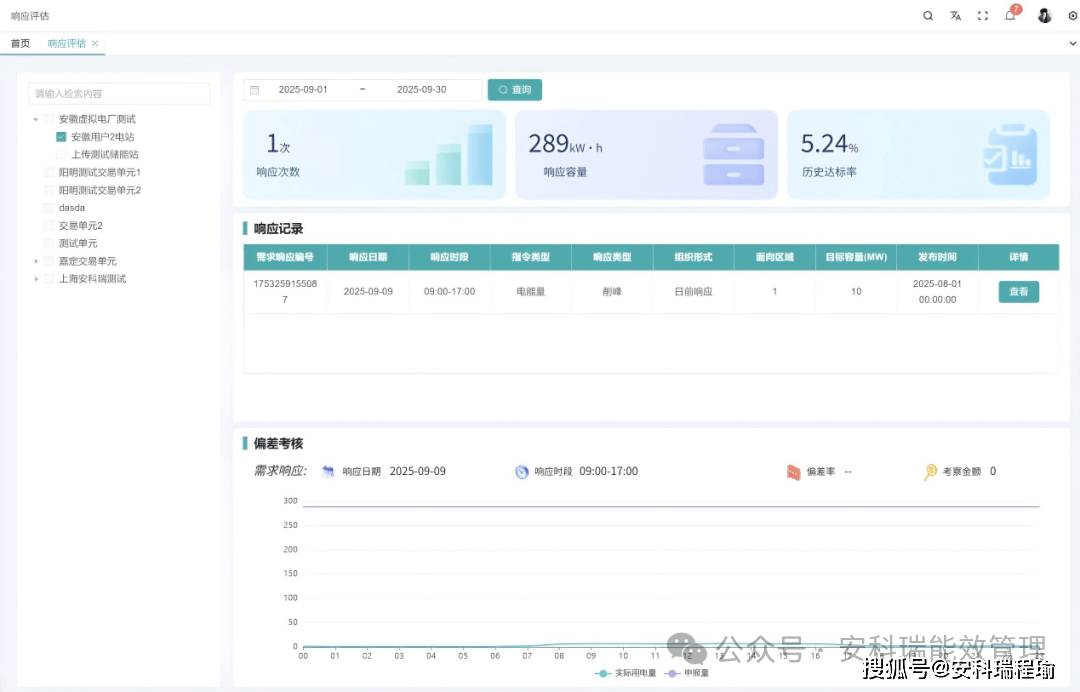Click the 查询 search button
This screenshot has height=692, width=1080.
pyautogui.click(x=515, y=90)
